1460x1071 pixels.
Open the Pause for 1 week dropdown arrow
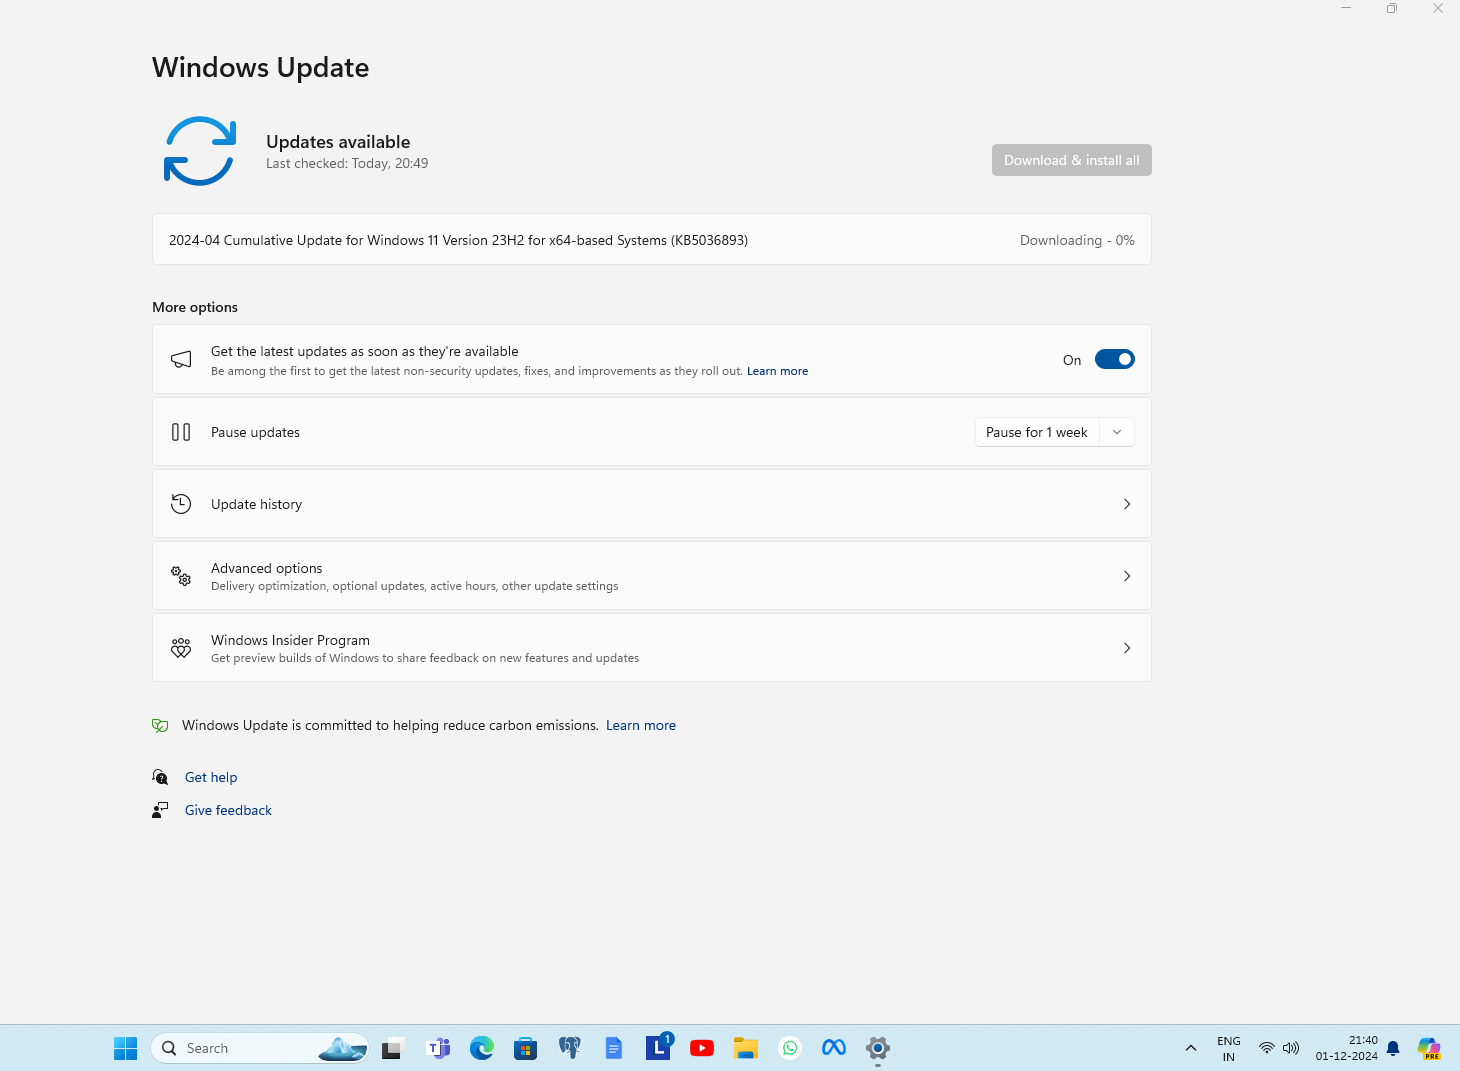[x=1117, y=432]
